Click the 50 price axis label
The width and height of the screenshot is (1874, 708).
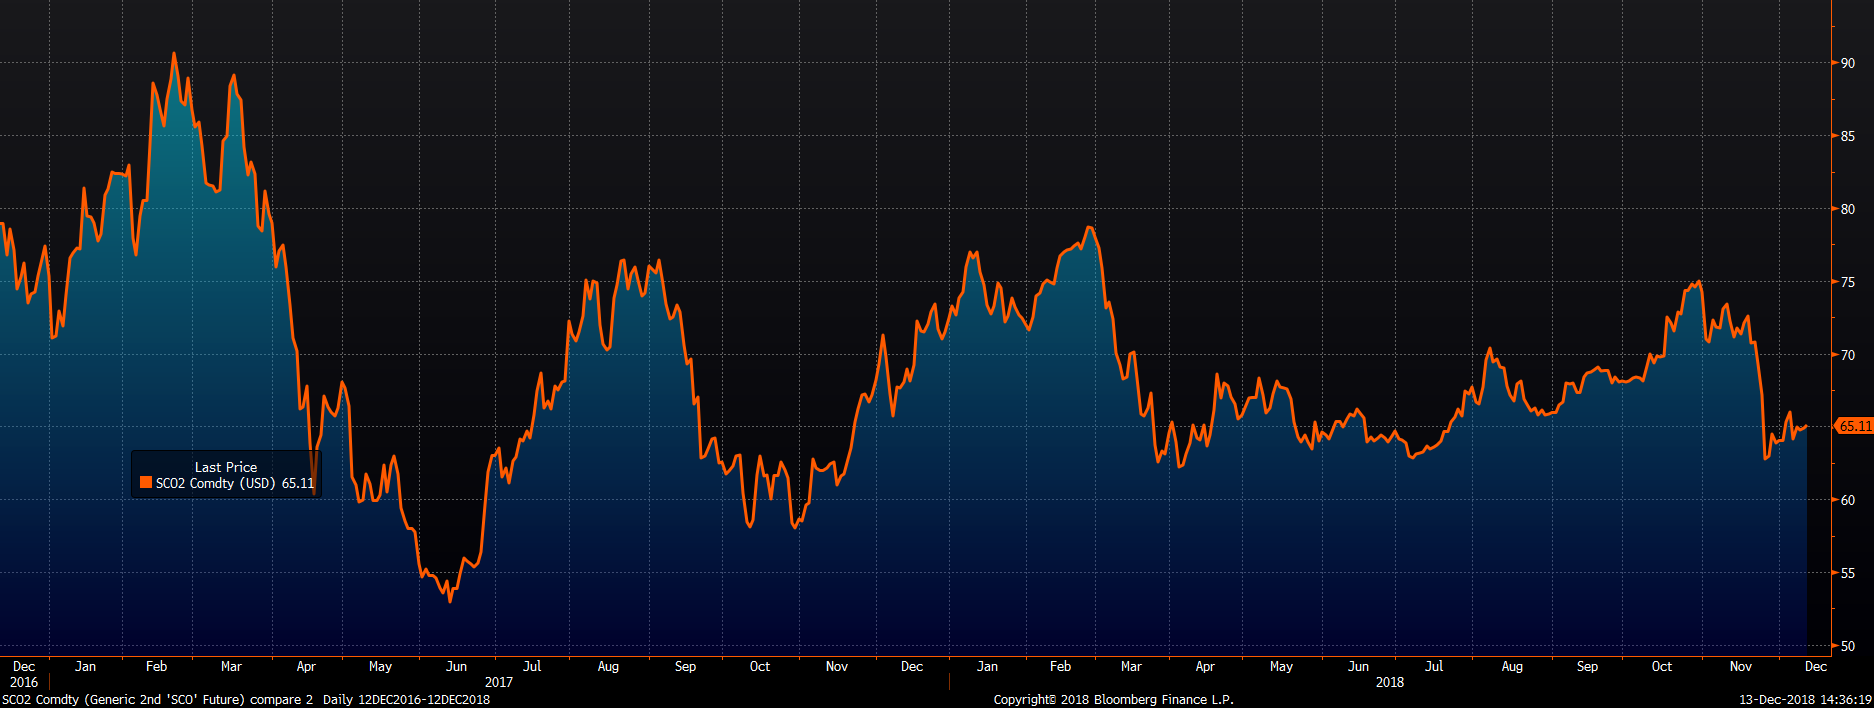[x=1847, y=646]
